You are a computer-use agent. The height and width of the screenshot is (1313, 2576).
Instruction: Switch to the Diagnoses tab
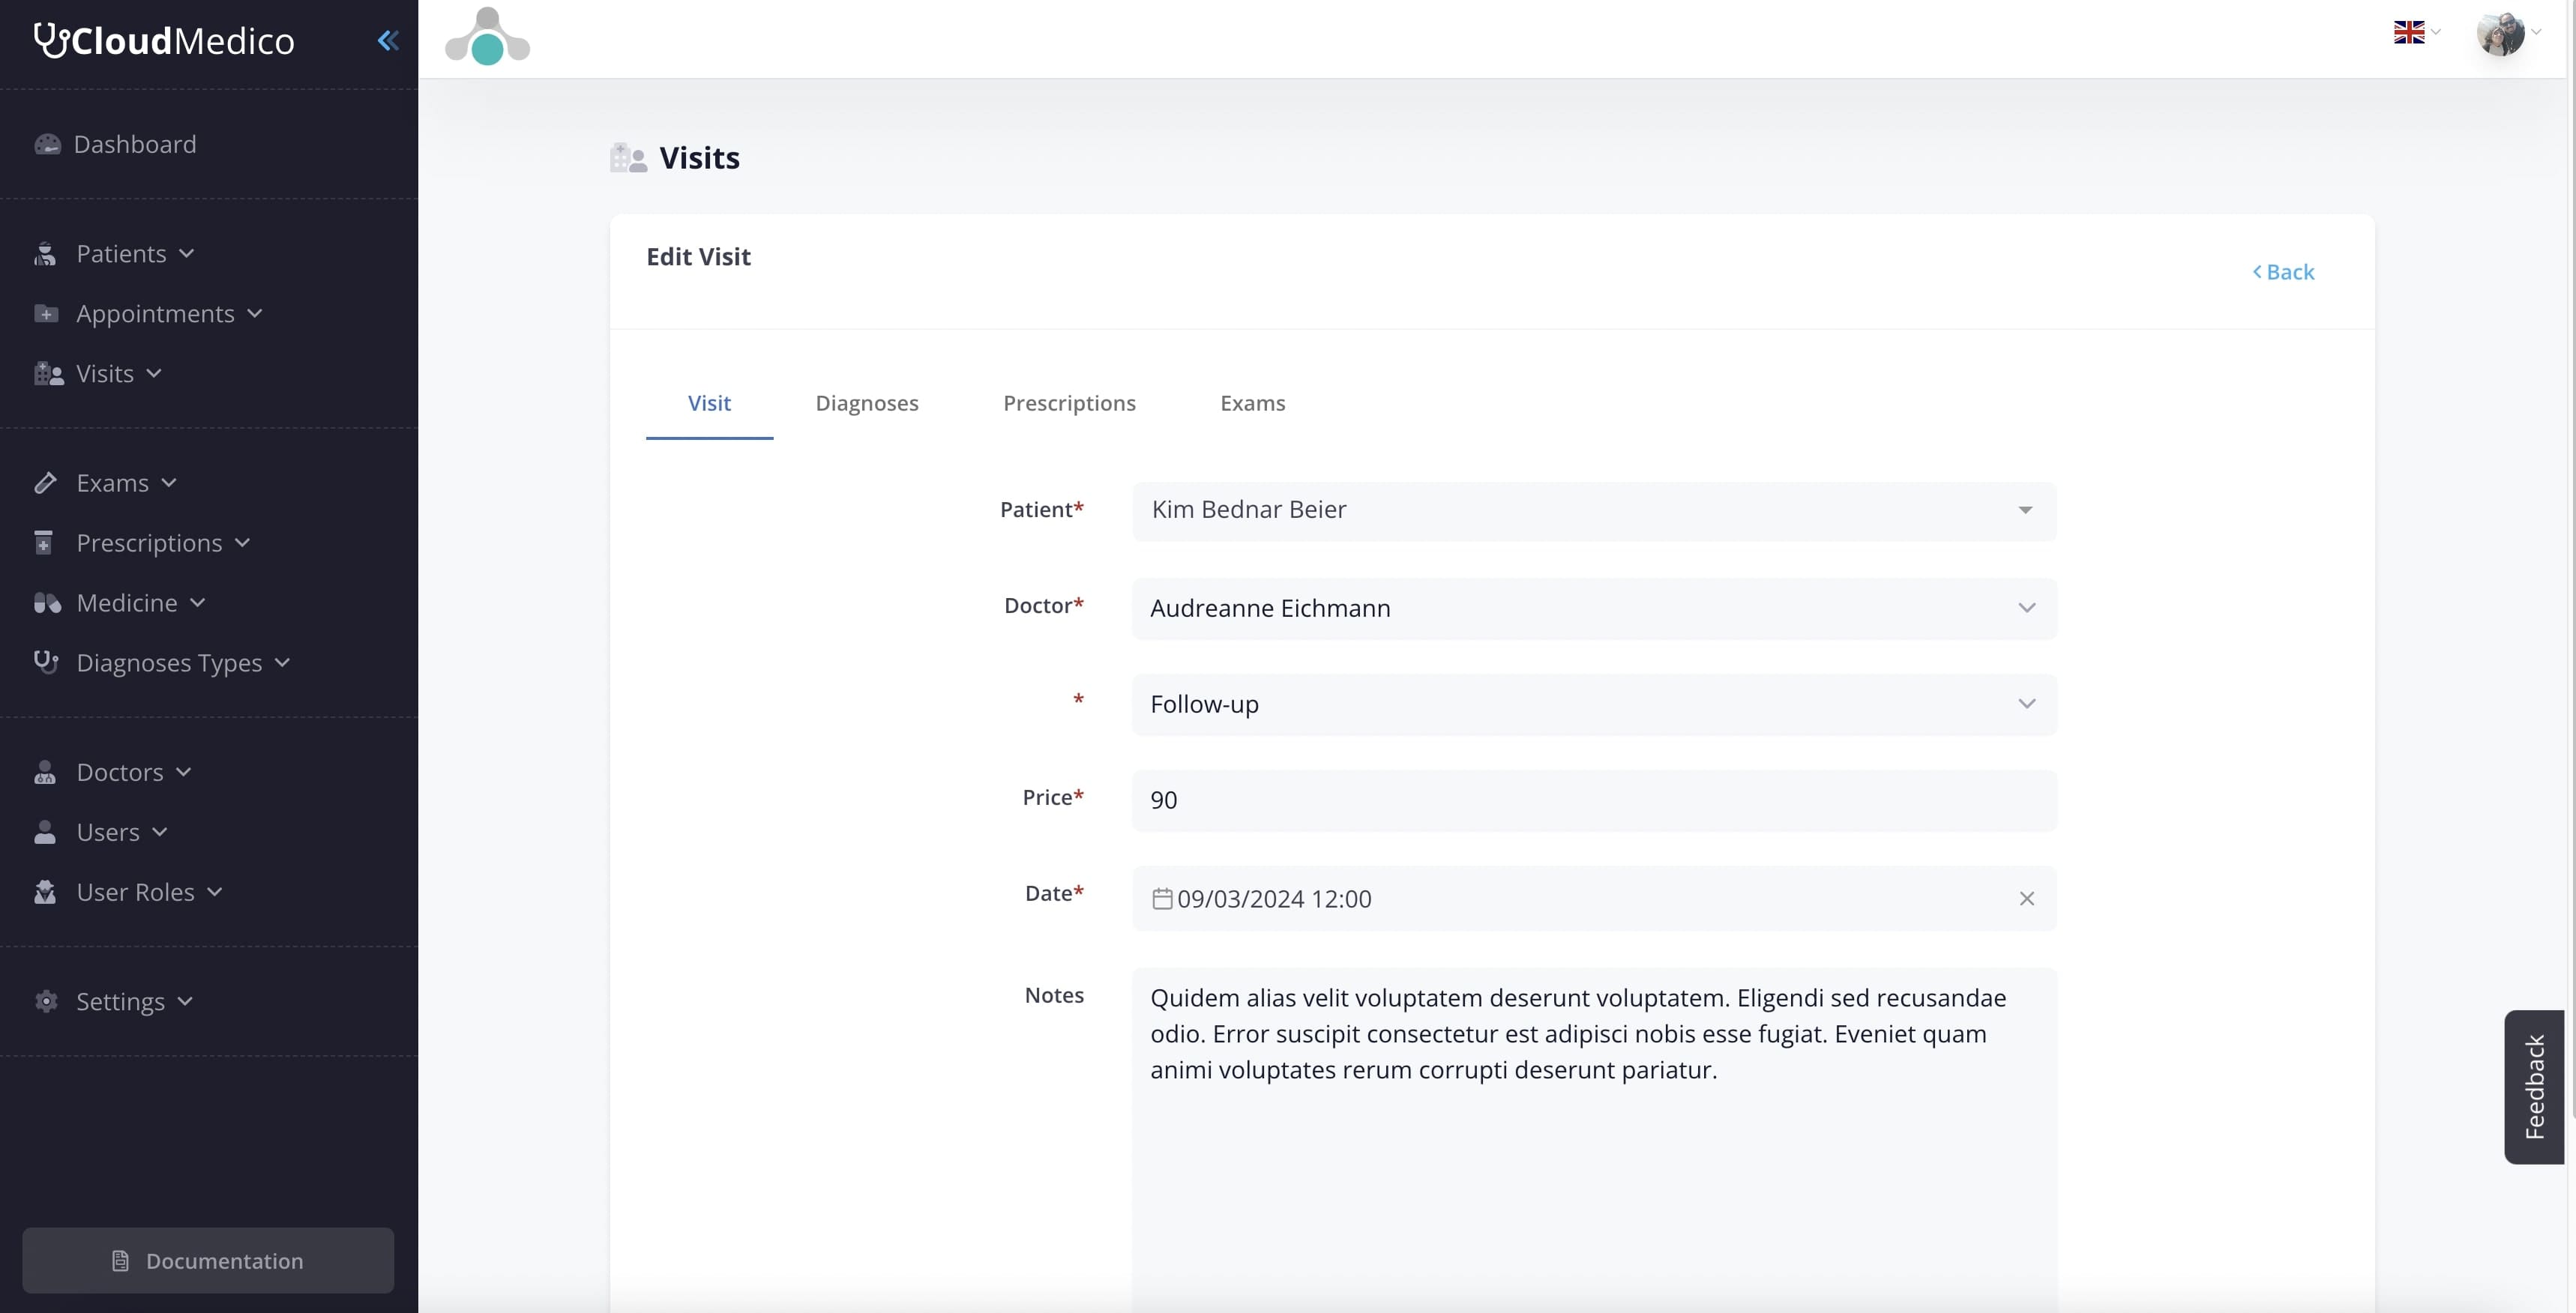[867, 403]
